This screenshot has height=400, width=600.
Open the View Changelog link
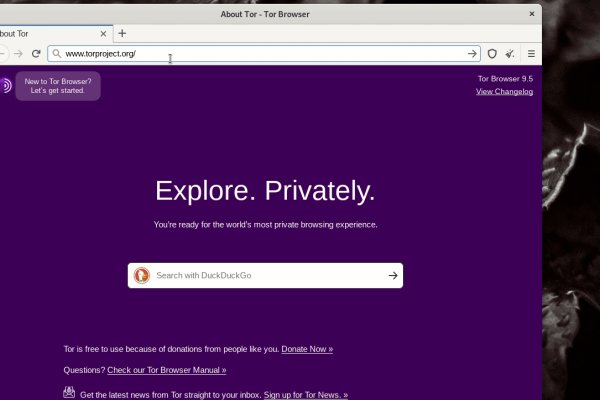pyautogui.click(x=504, y=92)
